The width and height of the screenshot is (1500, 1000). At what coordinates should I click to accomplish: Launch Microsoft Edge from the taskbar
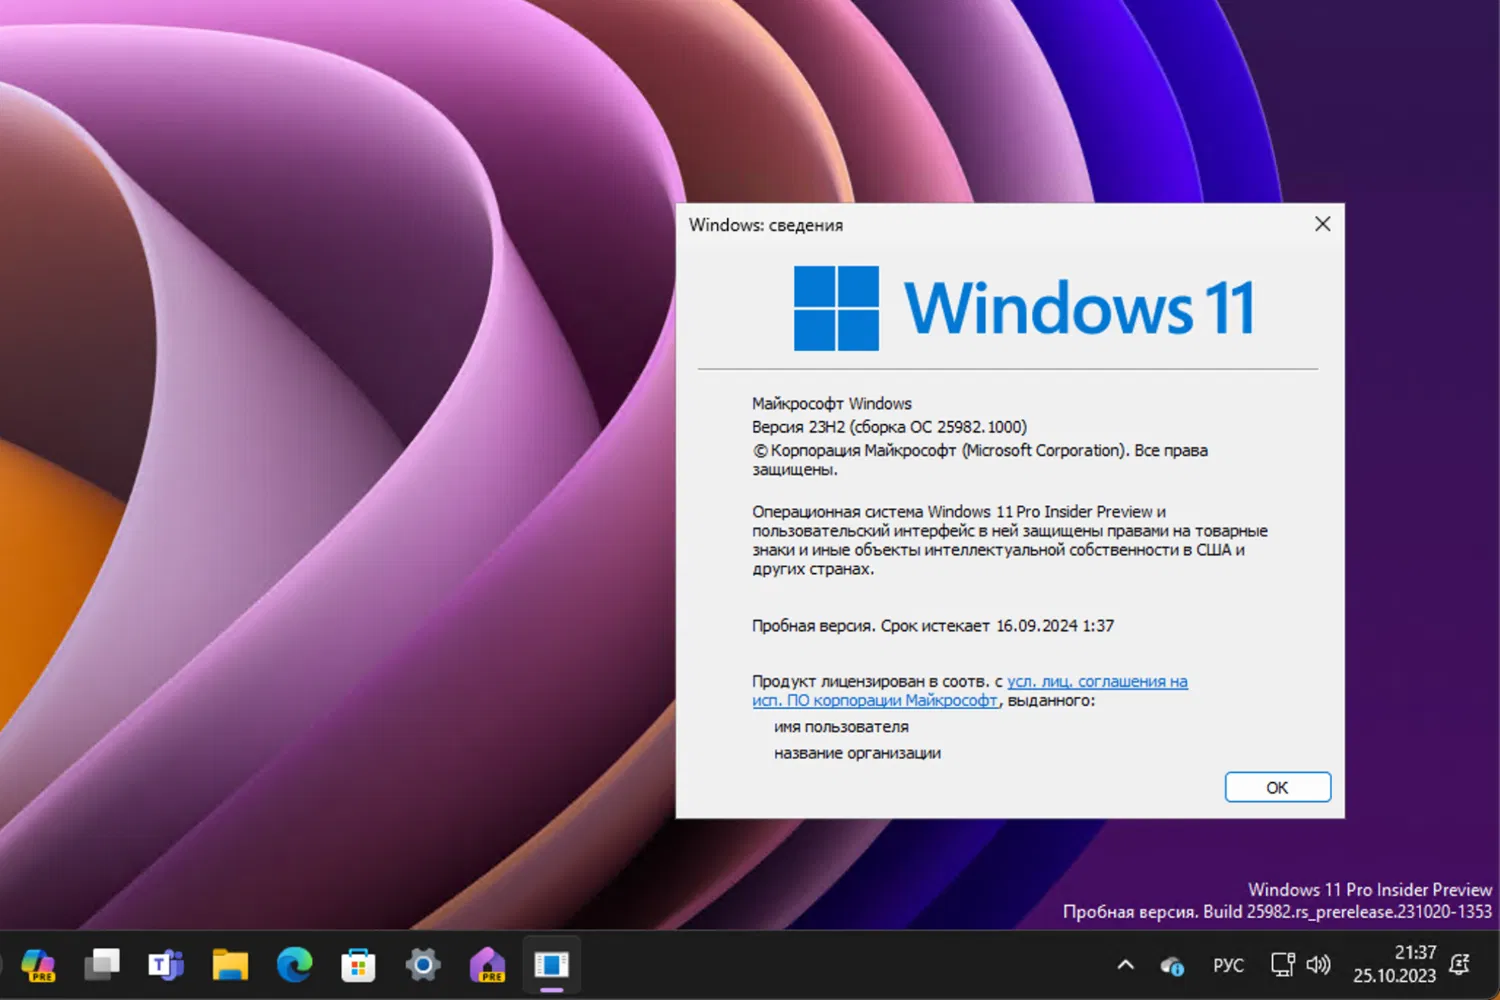coord(294,965)
